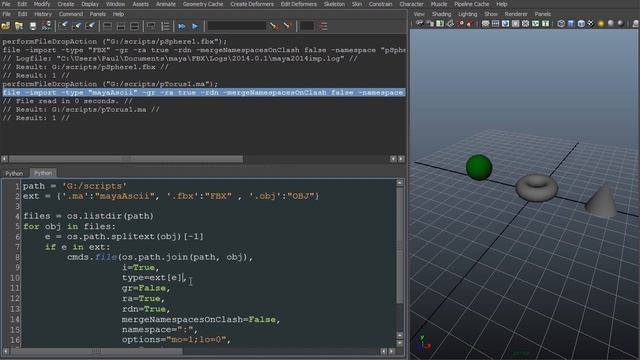The image size is (640, 360).
Task: Show only the Input pane
Action: click(121, 26)
